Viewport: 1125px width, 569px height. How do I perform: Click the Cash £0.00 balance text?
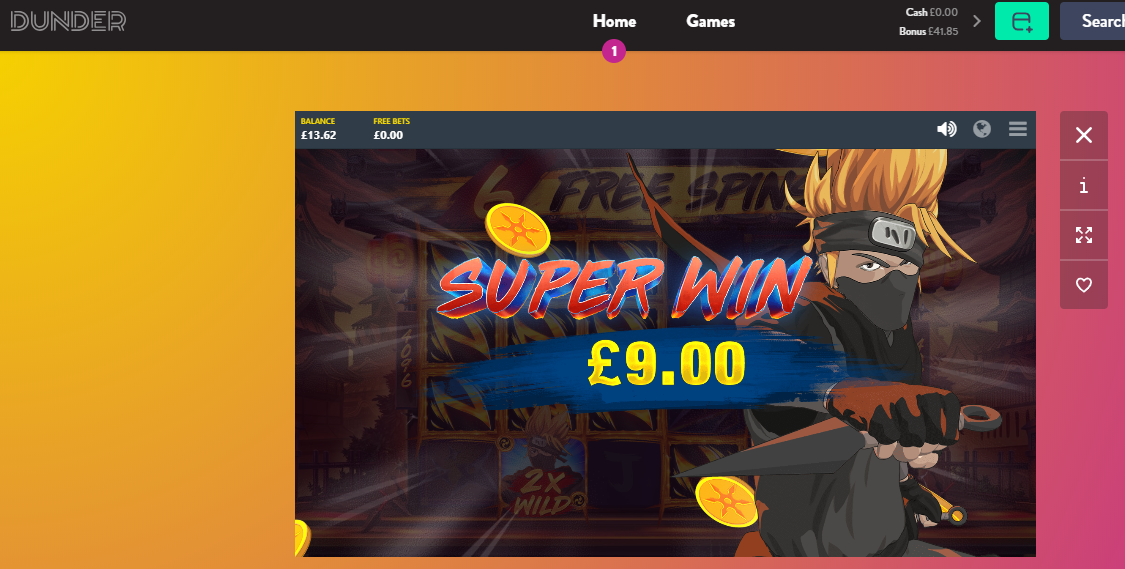tap(931, 12)
